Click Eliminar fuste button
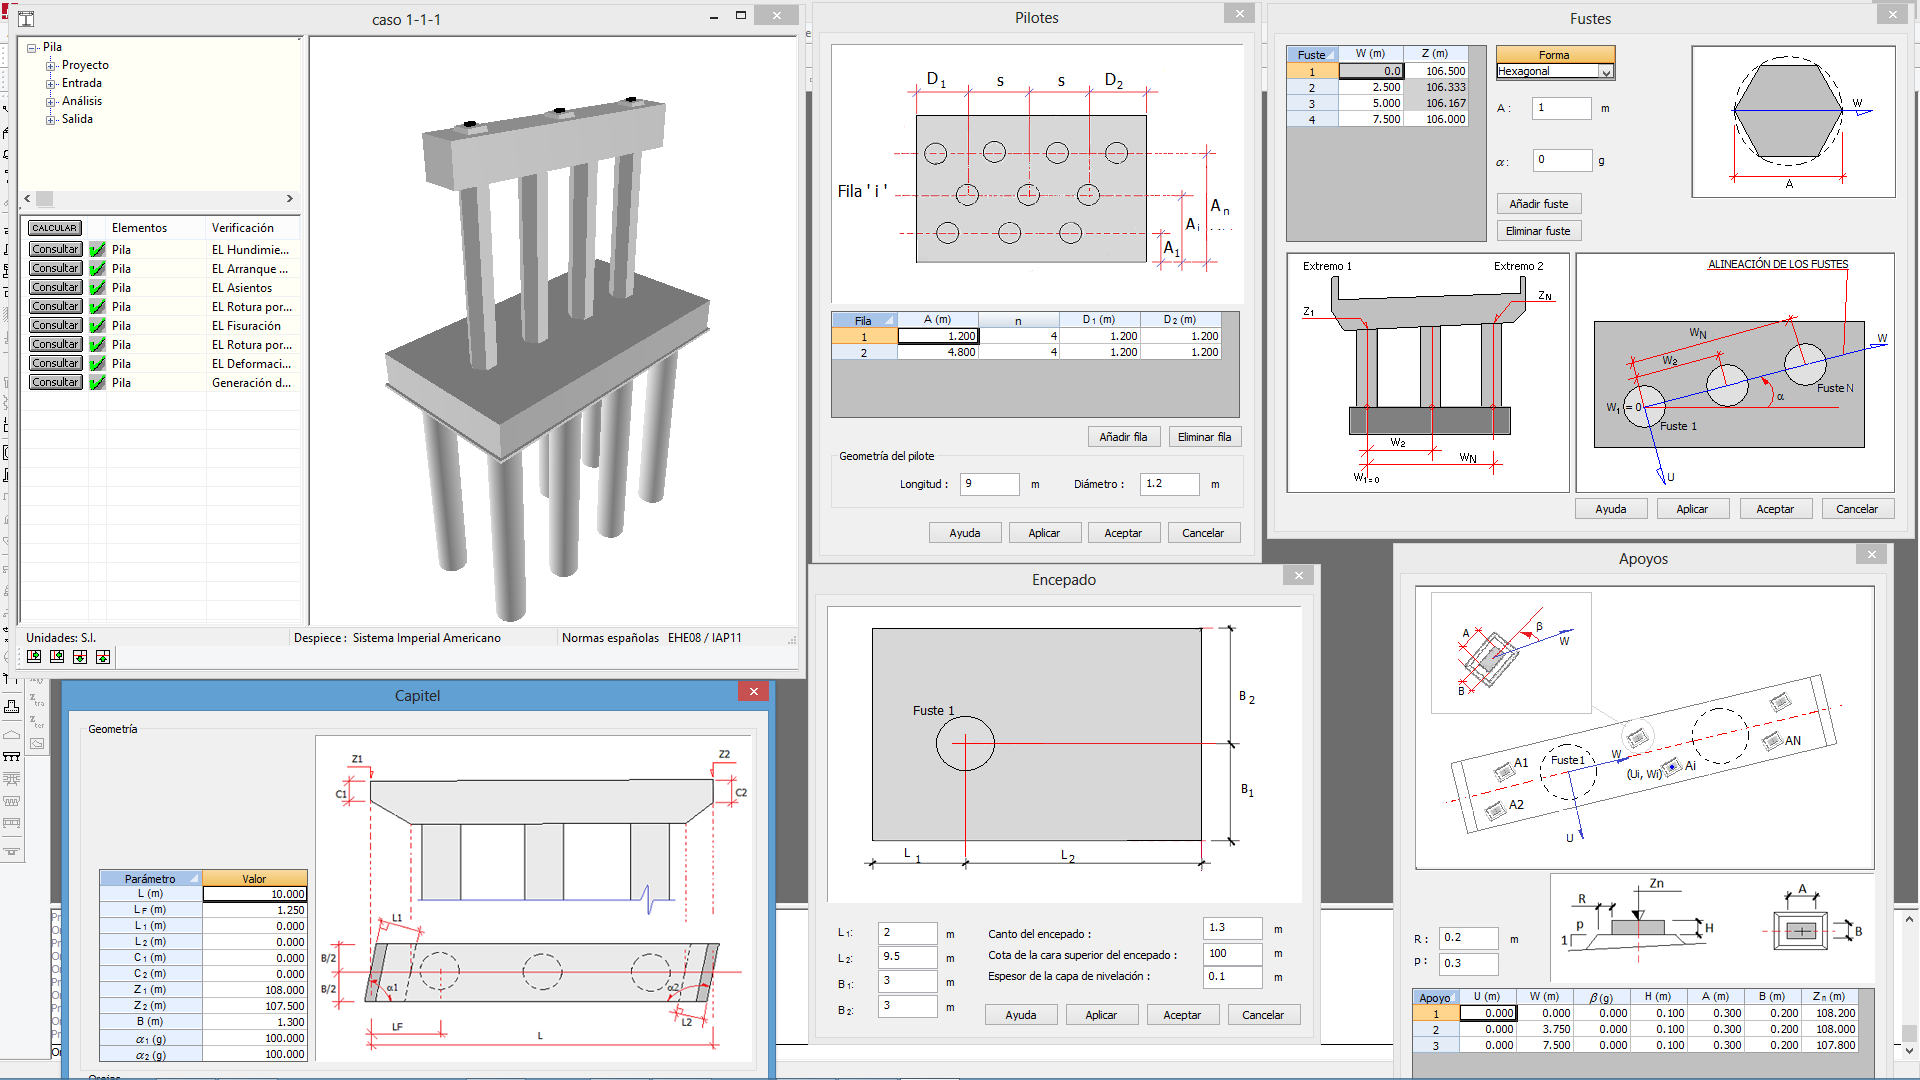 pyautogui.click(x=1538, y=231)
